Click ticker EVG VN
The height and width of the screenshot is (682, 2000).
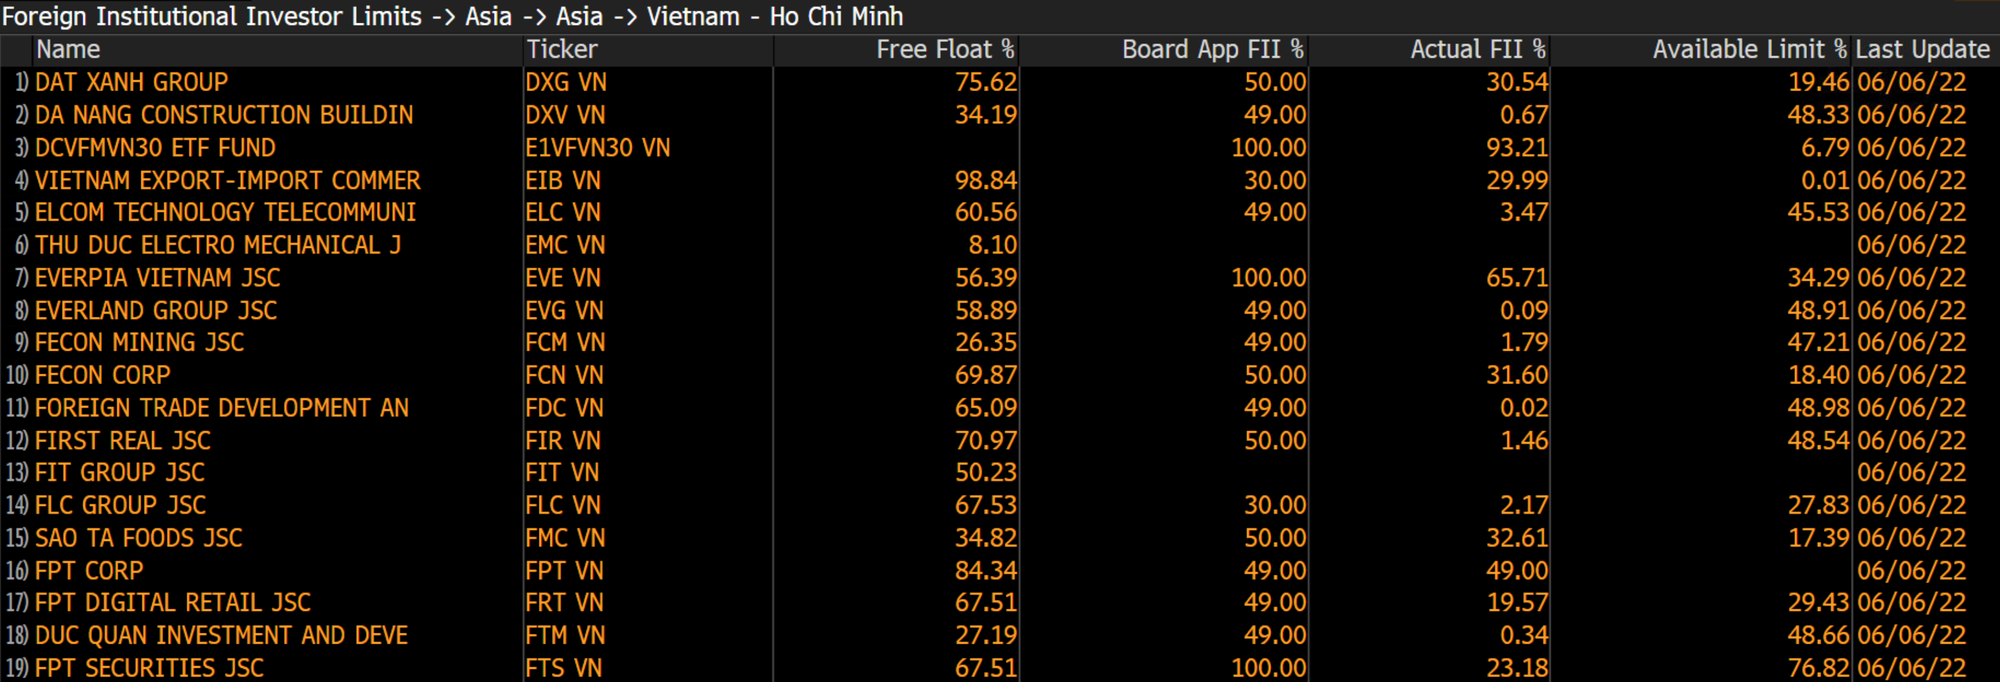click(564, 310)
